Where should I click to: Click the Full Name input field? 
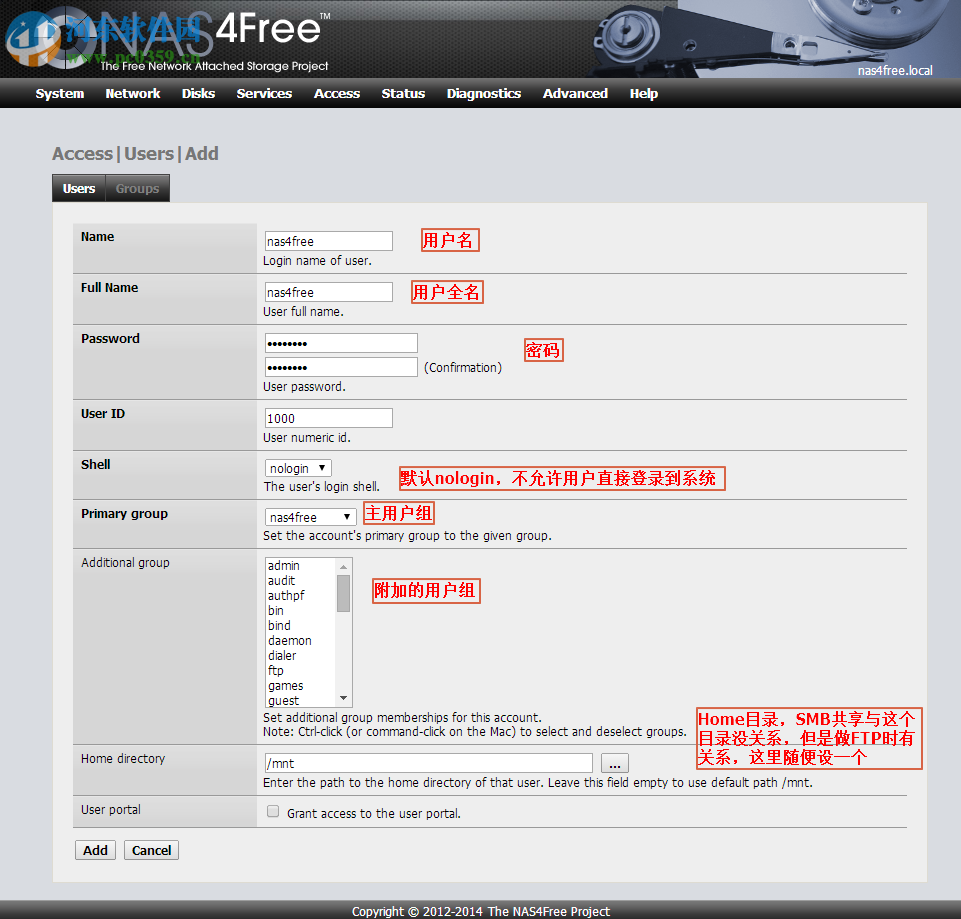[329, 292]
